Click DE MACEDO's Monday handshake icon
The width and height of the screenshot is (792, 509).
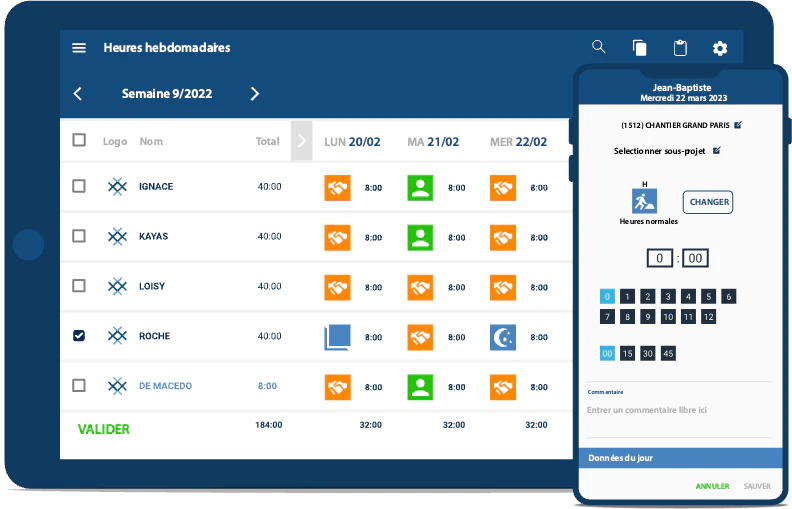[x=337, y=387]
